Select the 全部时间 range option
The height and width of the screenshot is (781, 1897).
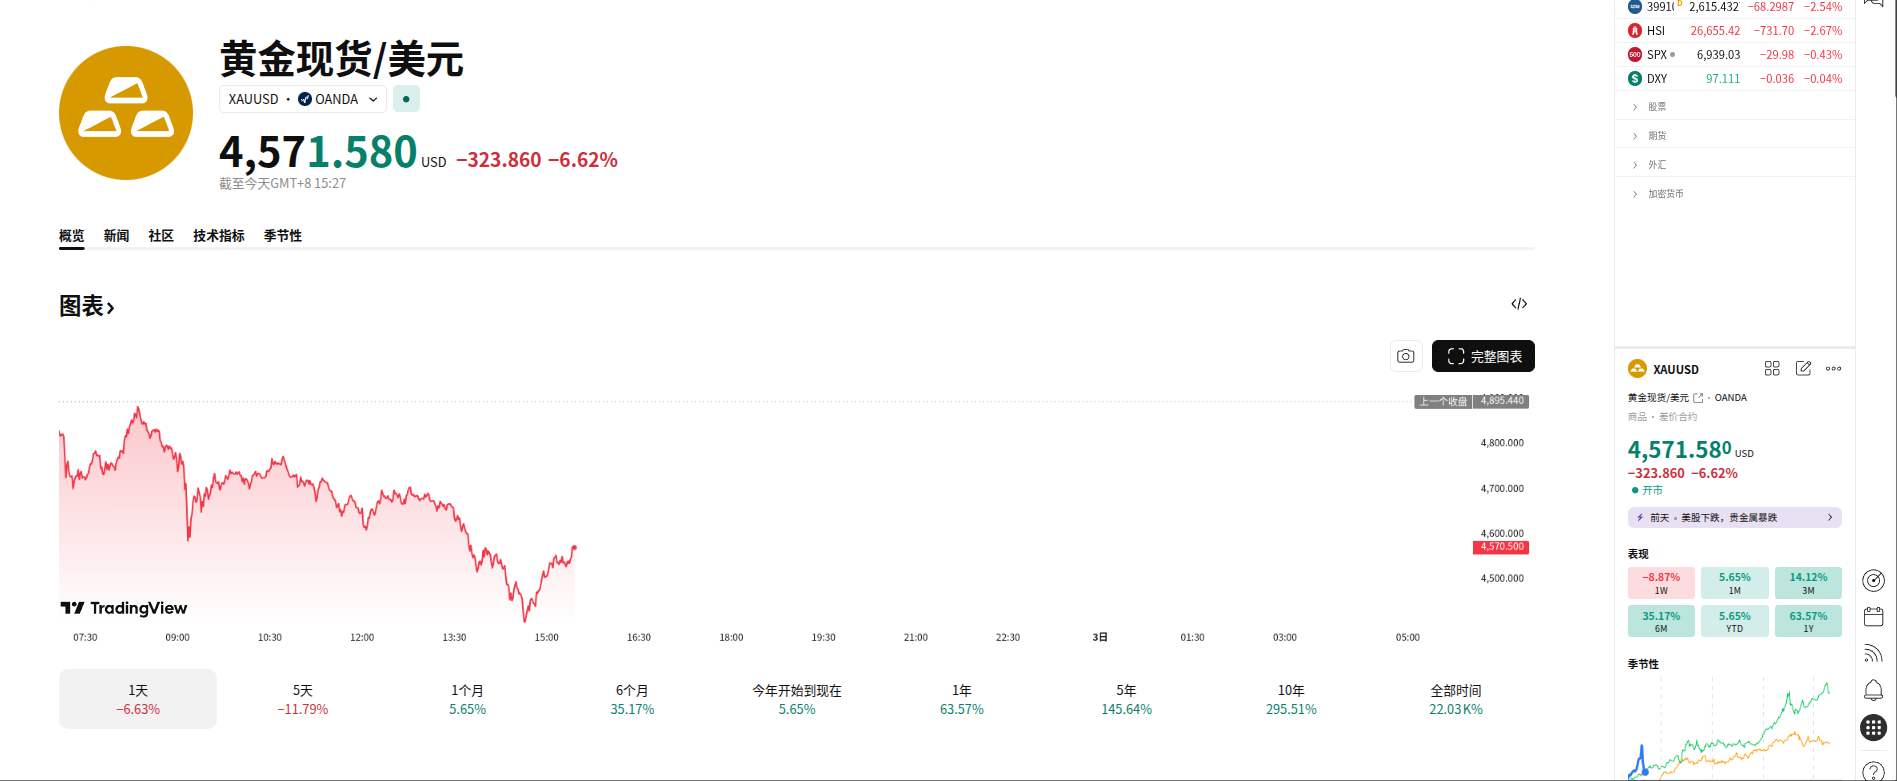point(1455,699)
